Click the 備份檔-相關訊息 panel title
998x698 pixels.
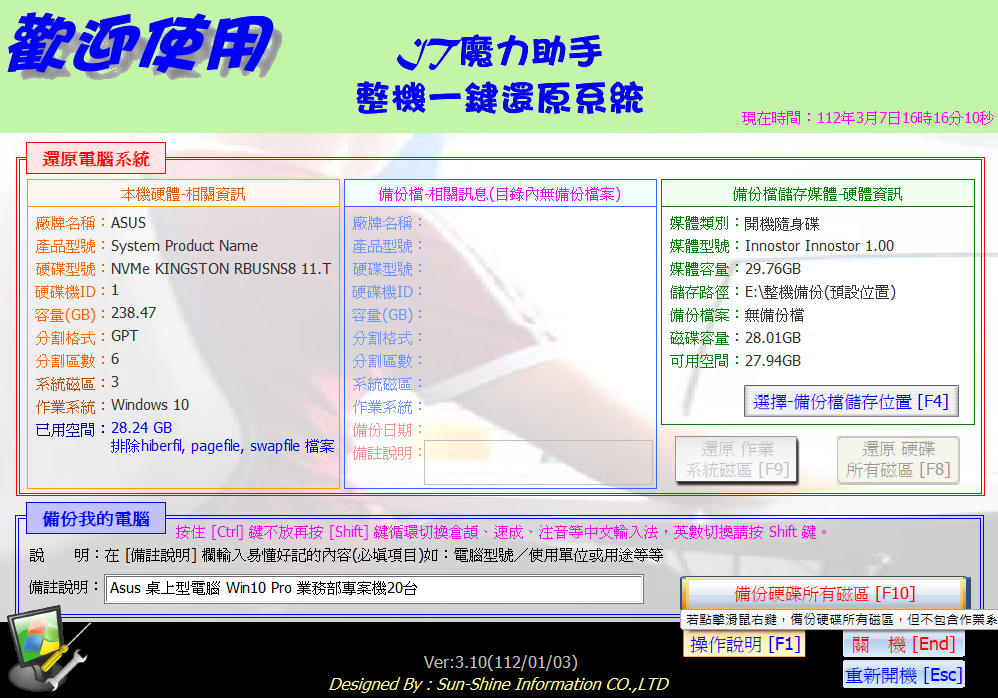[500, 194]
